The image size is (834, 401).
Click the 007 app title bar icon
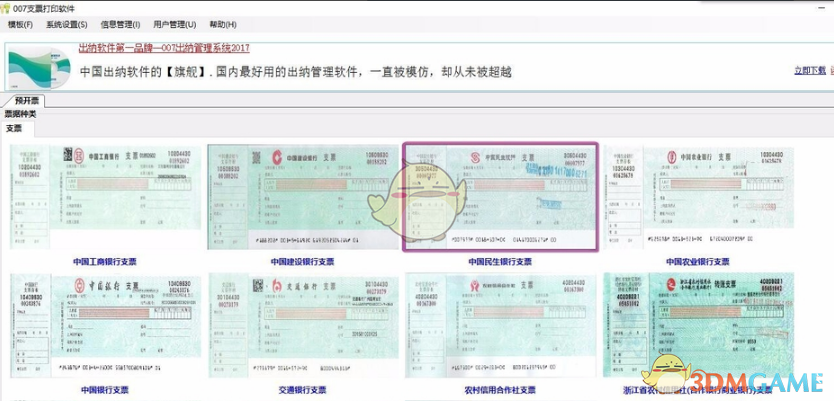[x=5, y=9]
